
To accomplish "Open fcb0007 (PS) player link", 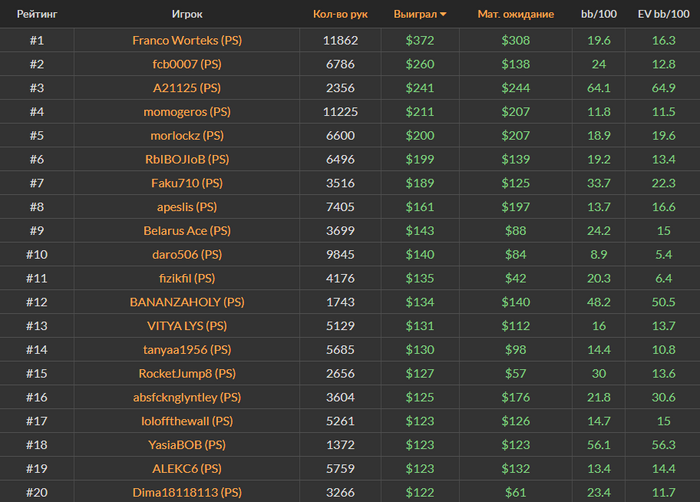I will coord(187,64).
